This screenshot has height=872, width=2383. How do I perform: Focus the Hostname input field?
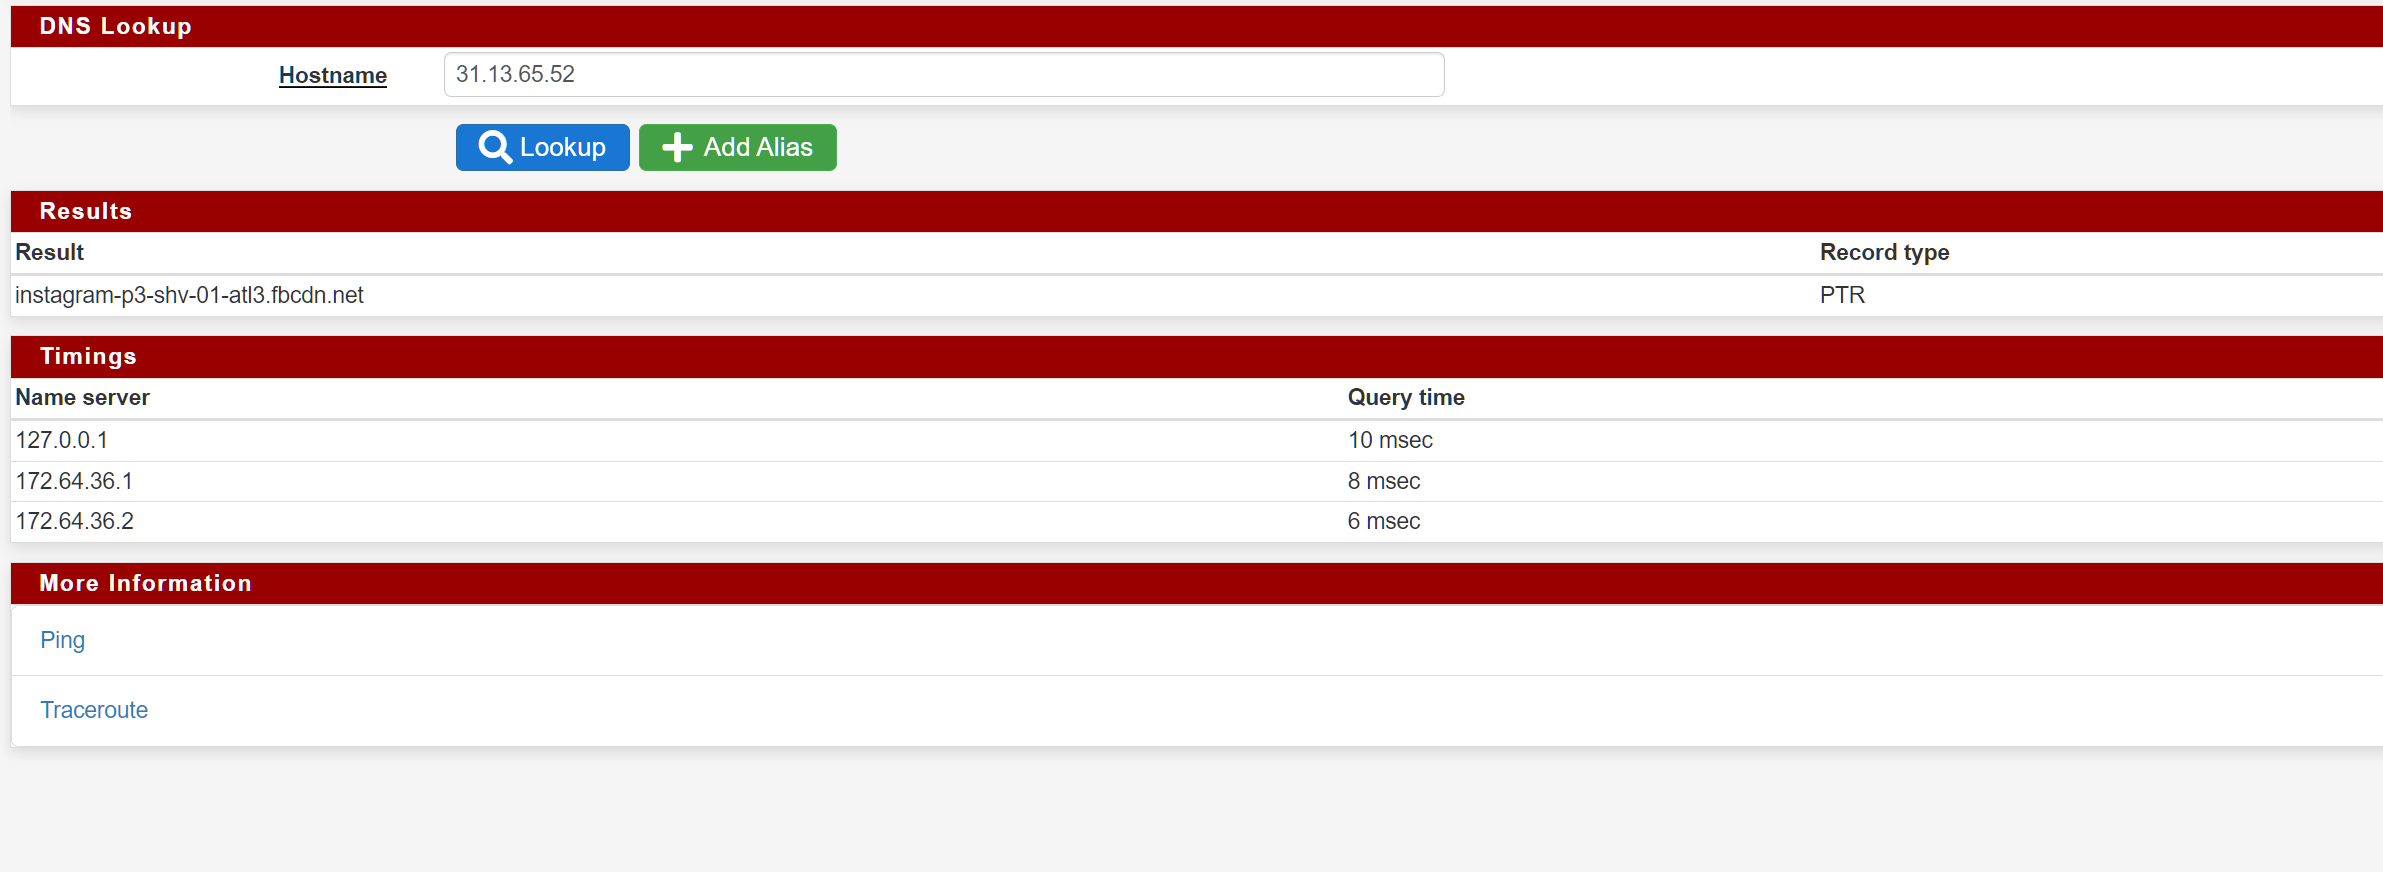[943, 75]
